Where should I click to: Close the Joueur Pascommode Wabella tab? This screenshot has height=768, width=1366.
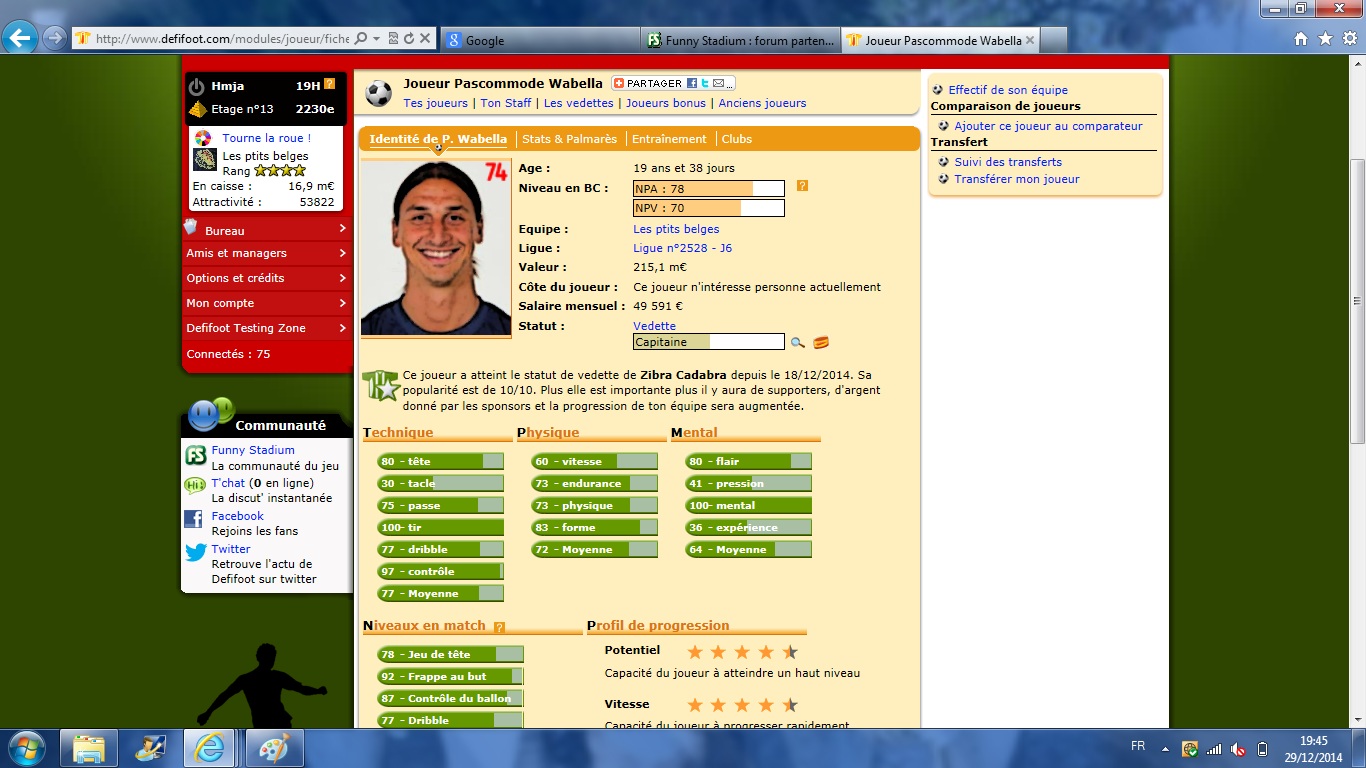point(1031,40)
